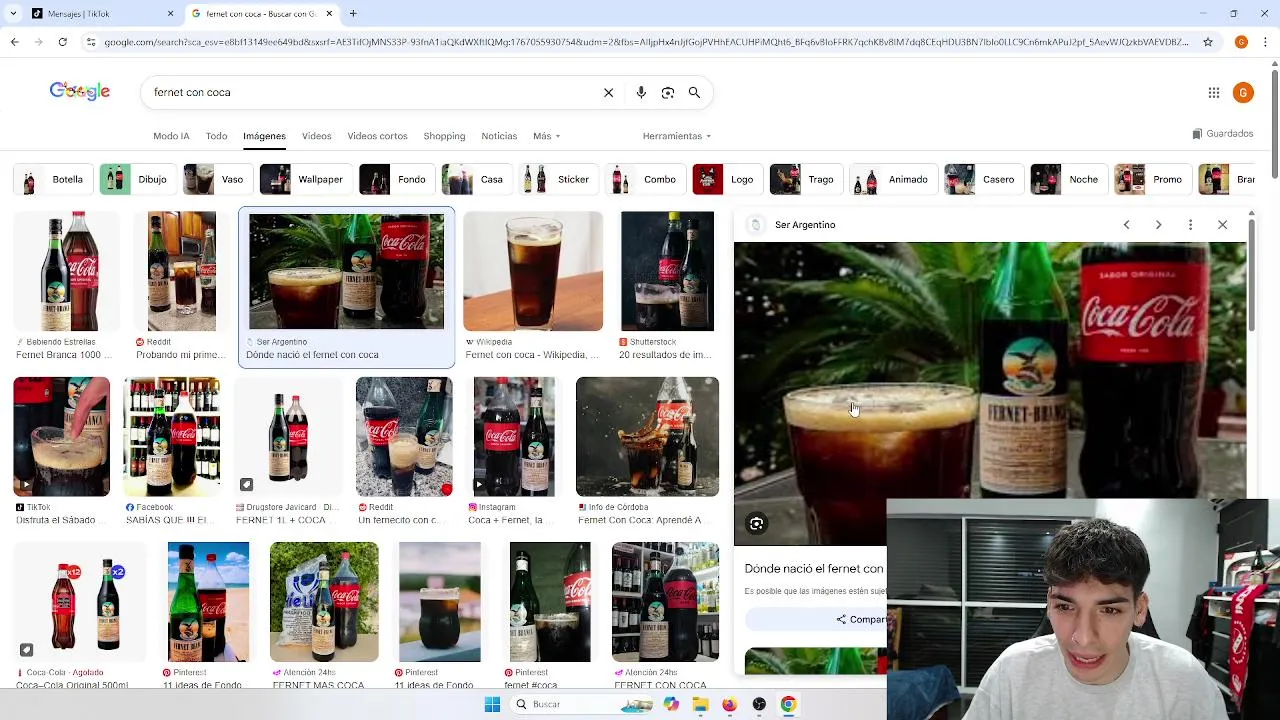Open the Guardados saved items link
1280x720 pixels.
[1223, 134]
